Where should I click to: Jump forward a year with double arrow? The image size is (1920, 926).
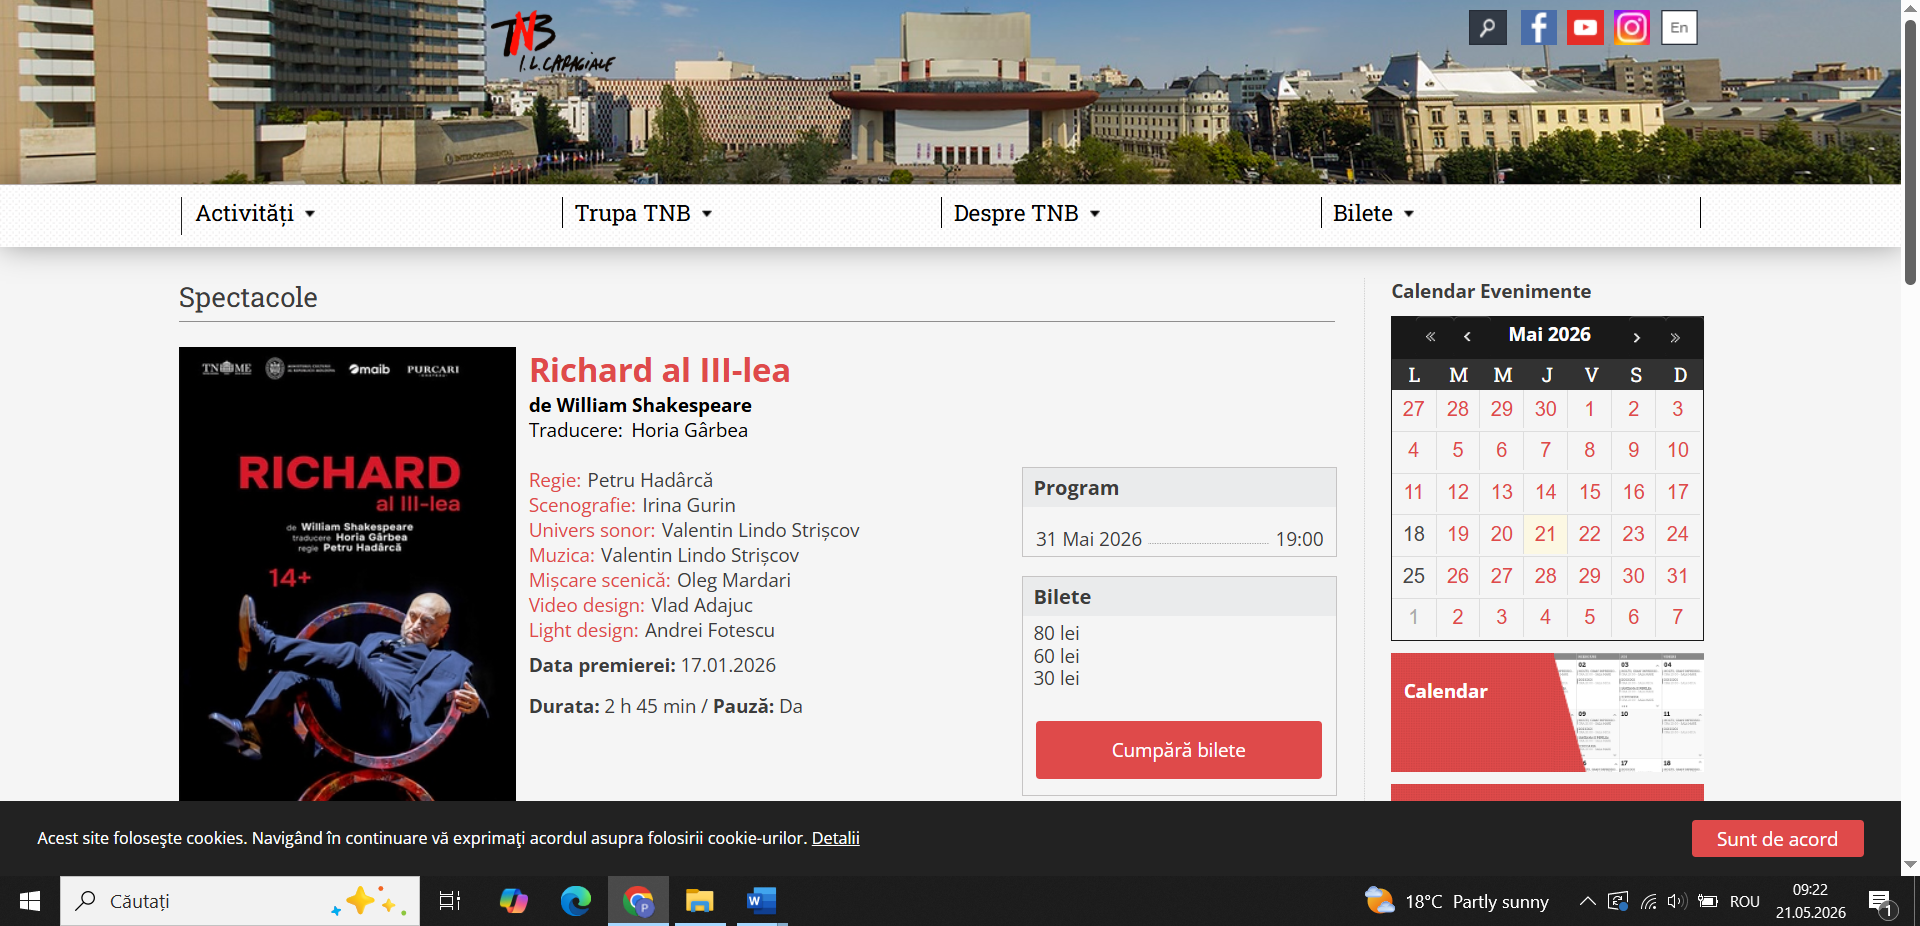[x=1675, y=337]
